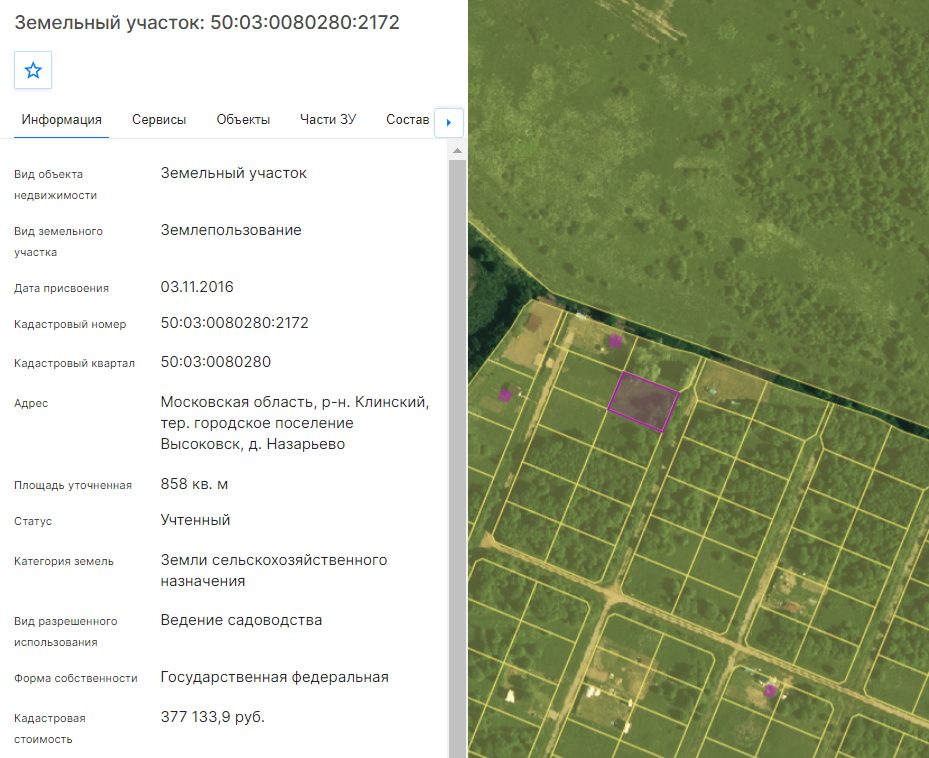Open the Информация tab
The image size is (929, 758).
[62, 120]
